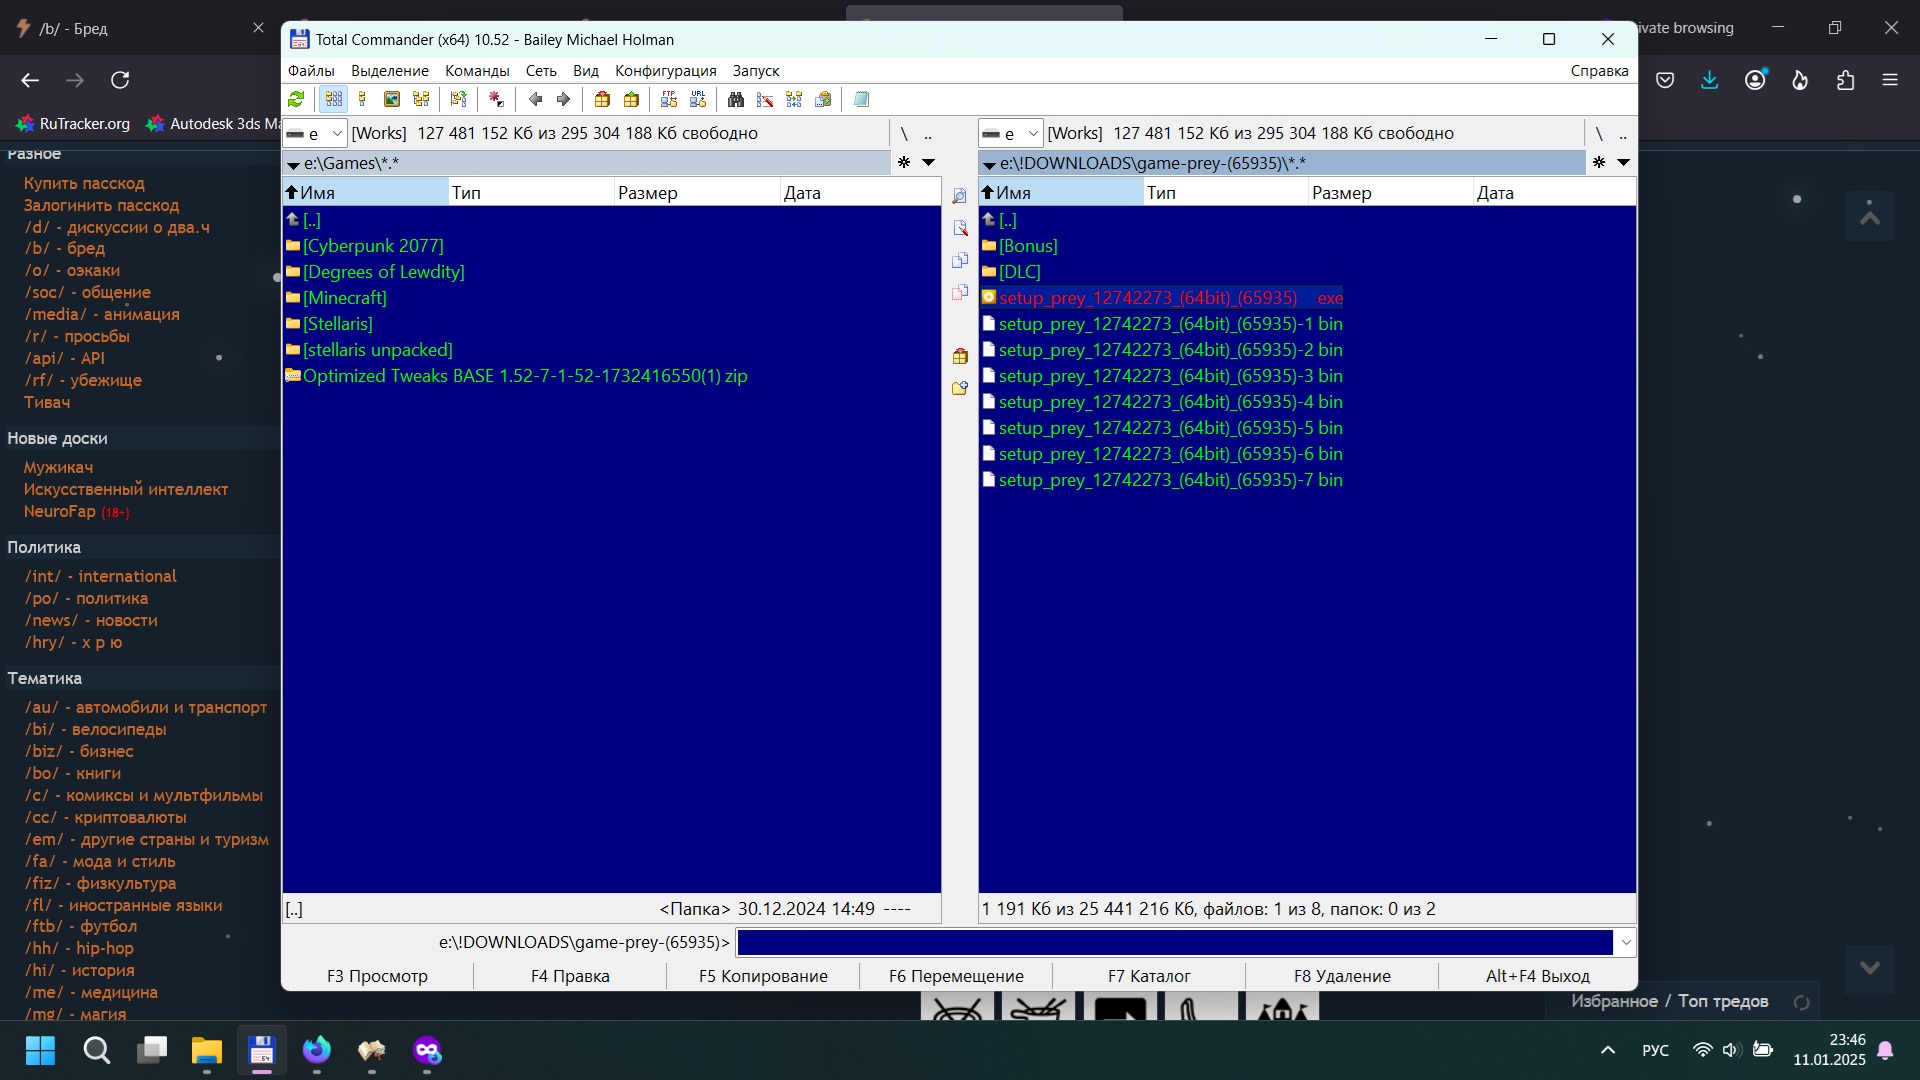Click the Edit file pencil icon in the middle bar
The image size is (1920, 1080).
959,228
